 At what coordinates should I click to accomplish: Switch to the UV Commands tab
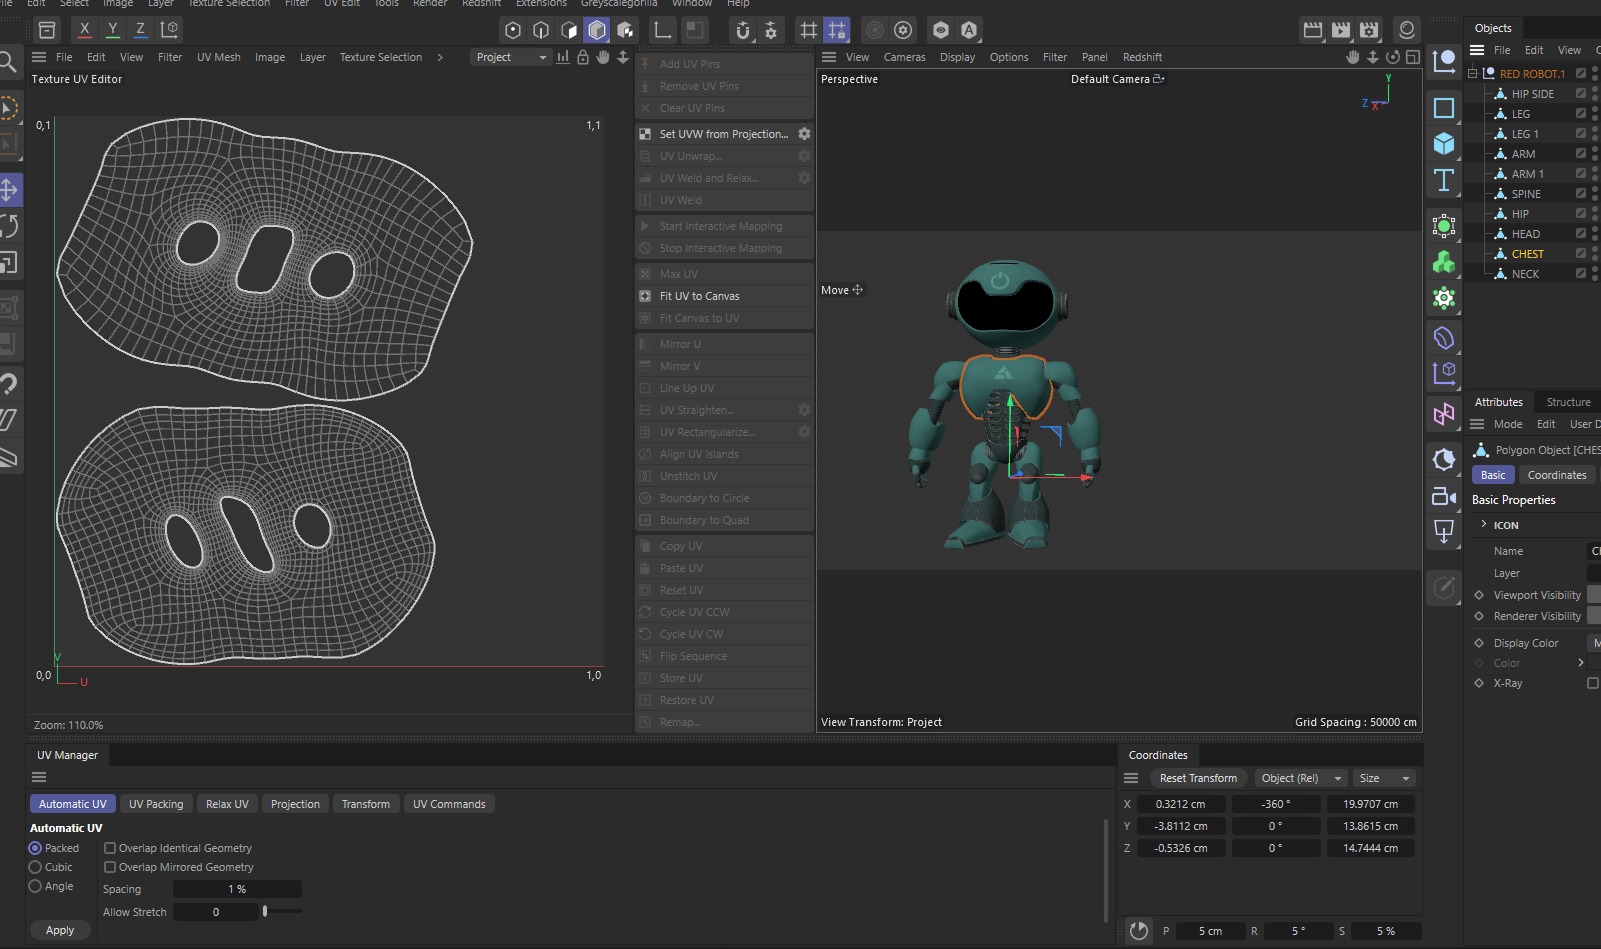coord(449,804)
